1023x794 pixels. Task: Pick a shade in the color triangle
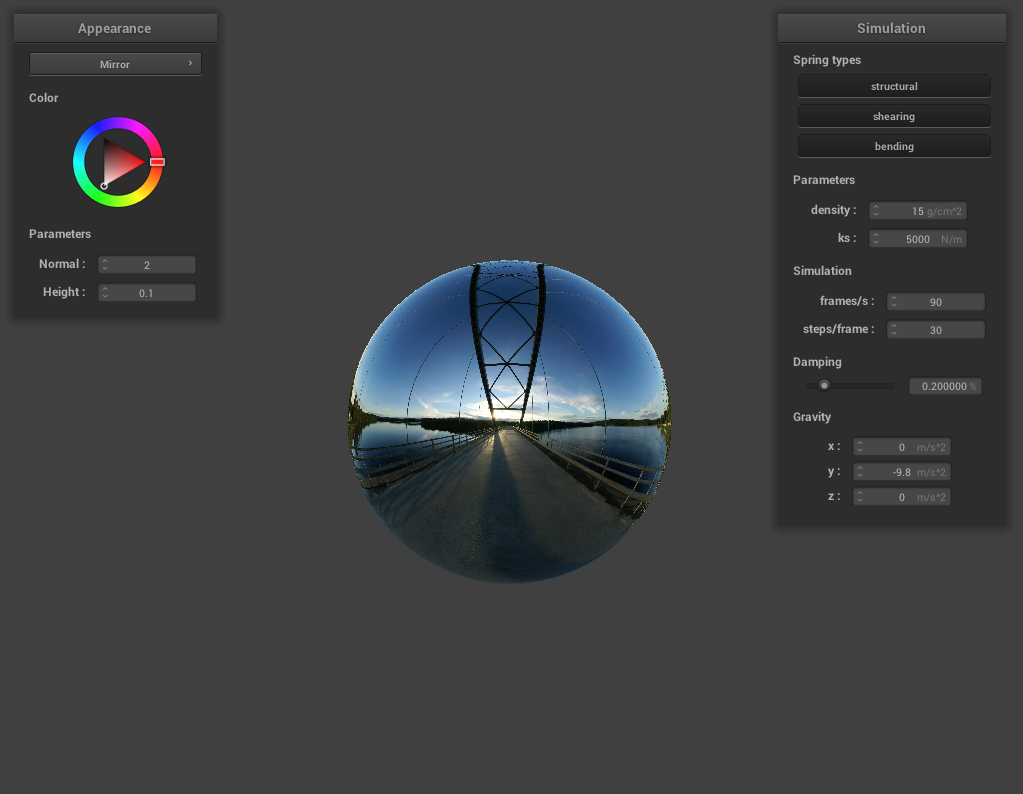tap(119, 162)
